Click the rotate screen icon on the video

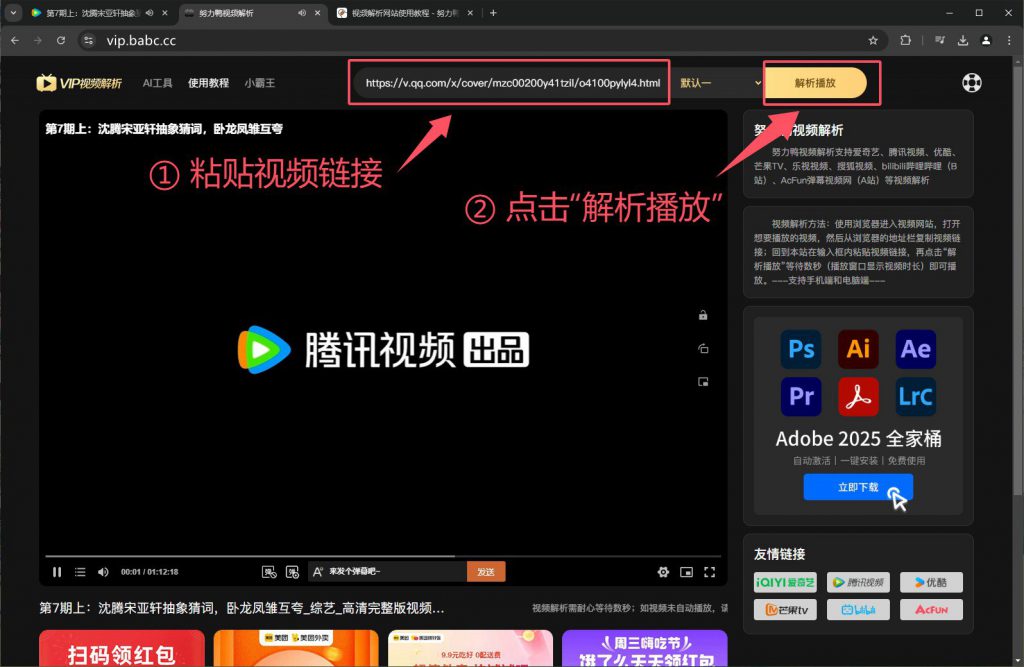(x=703, y=349)
